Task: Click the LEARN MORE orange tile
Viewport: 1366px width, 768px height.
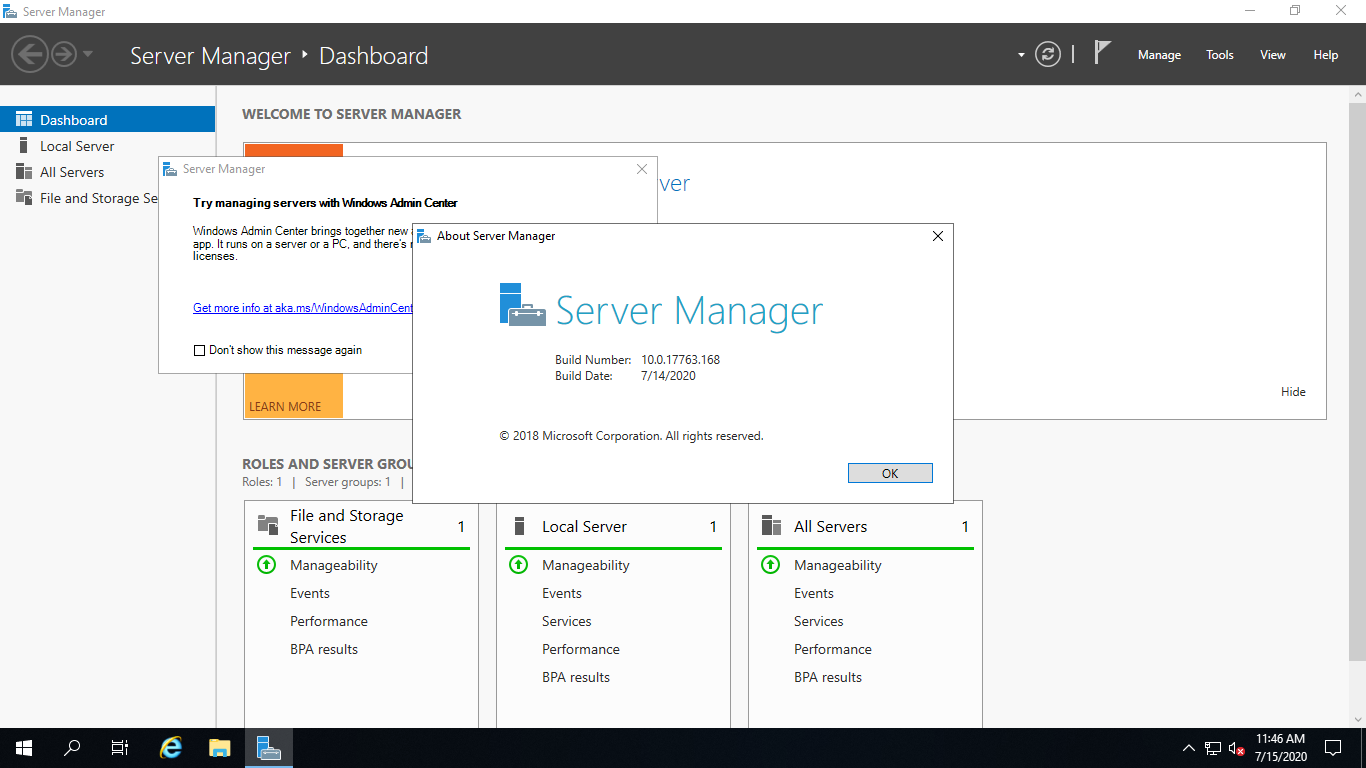Action: (x=293, y=396)
